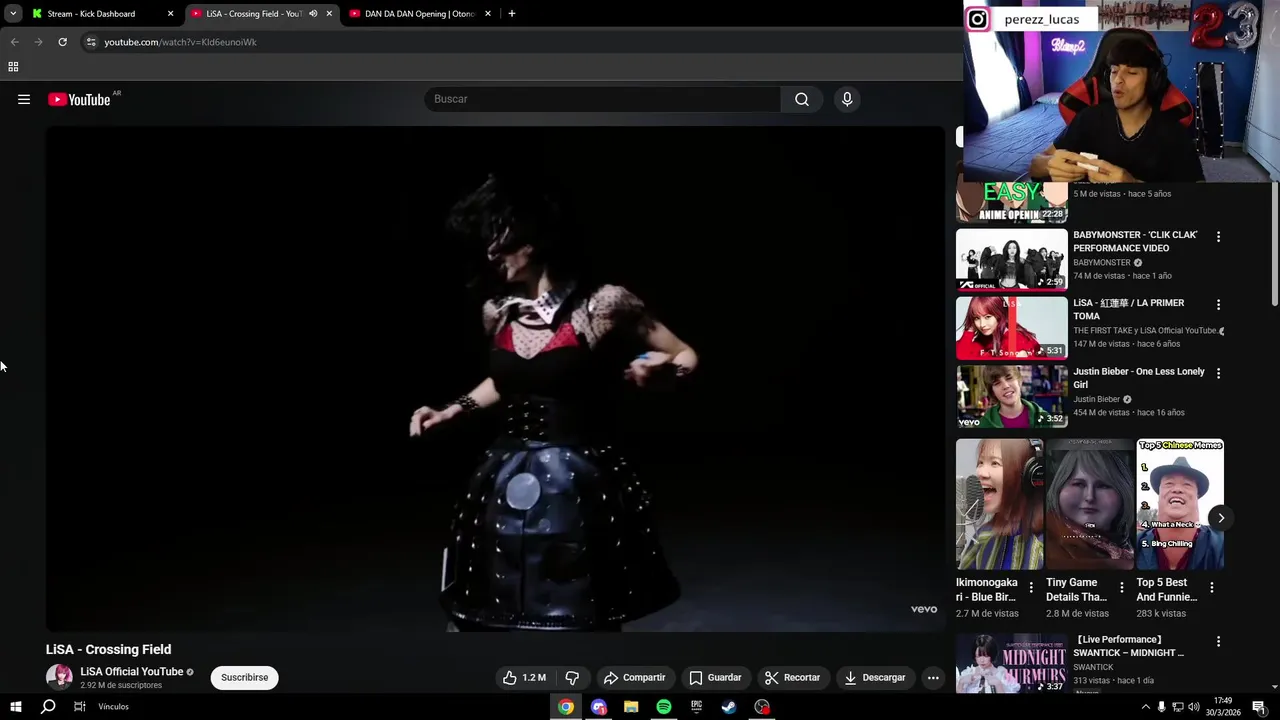Open LiSA THE FIRST TAKE video thumbnail

pyautogui.click(x=1011, y=328)
